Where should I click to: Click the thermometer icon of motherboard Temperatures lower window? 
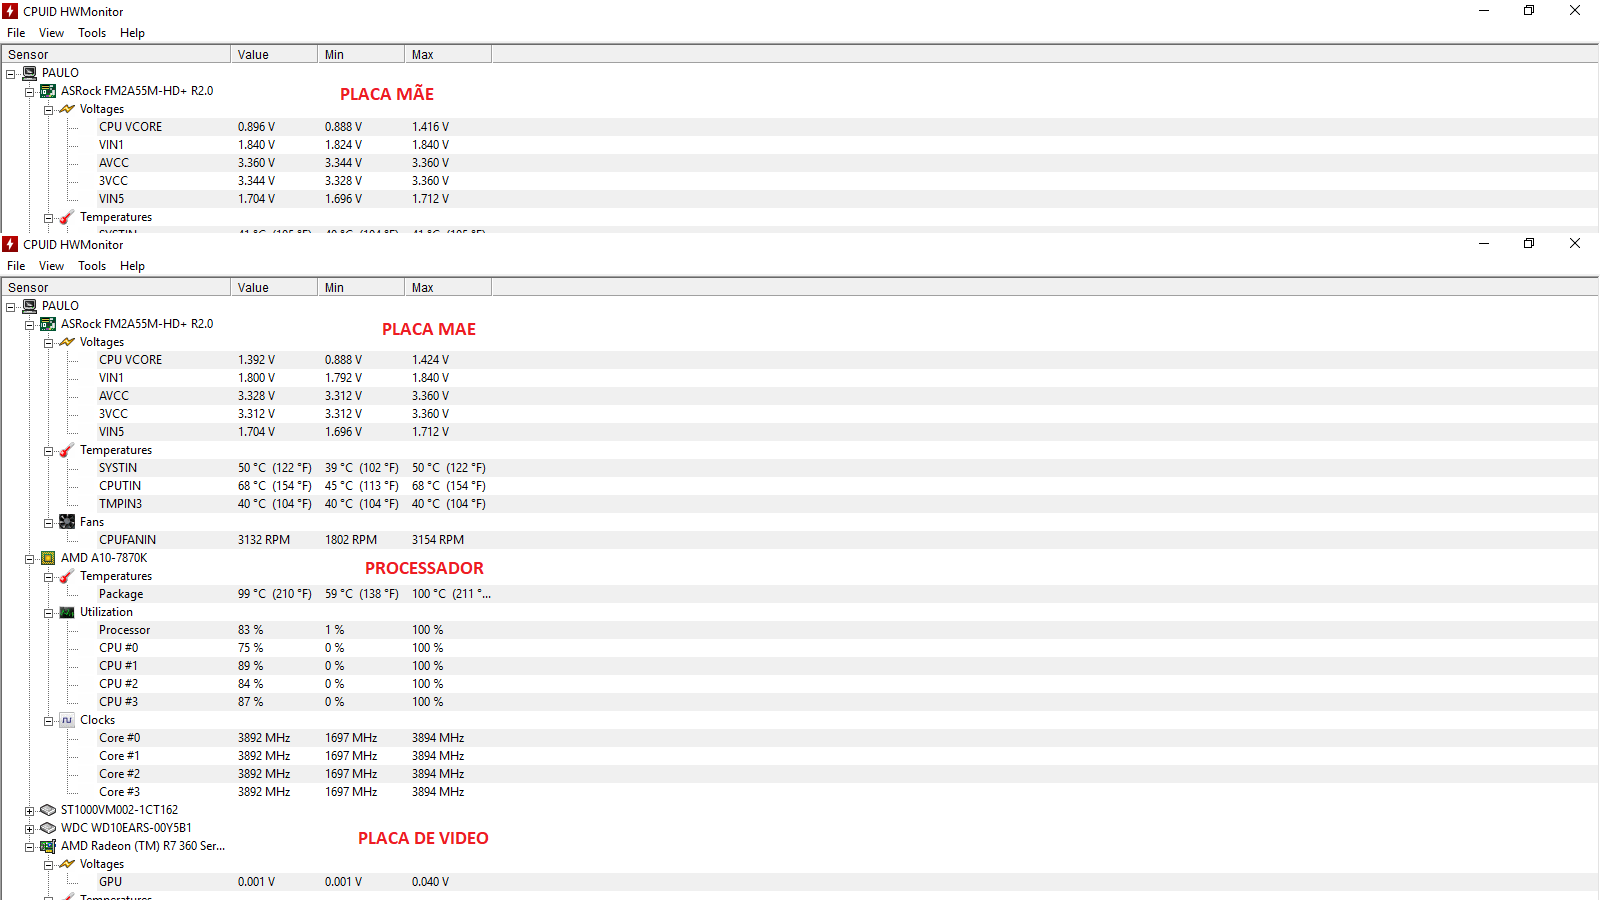[x=67, y=450]
